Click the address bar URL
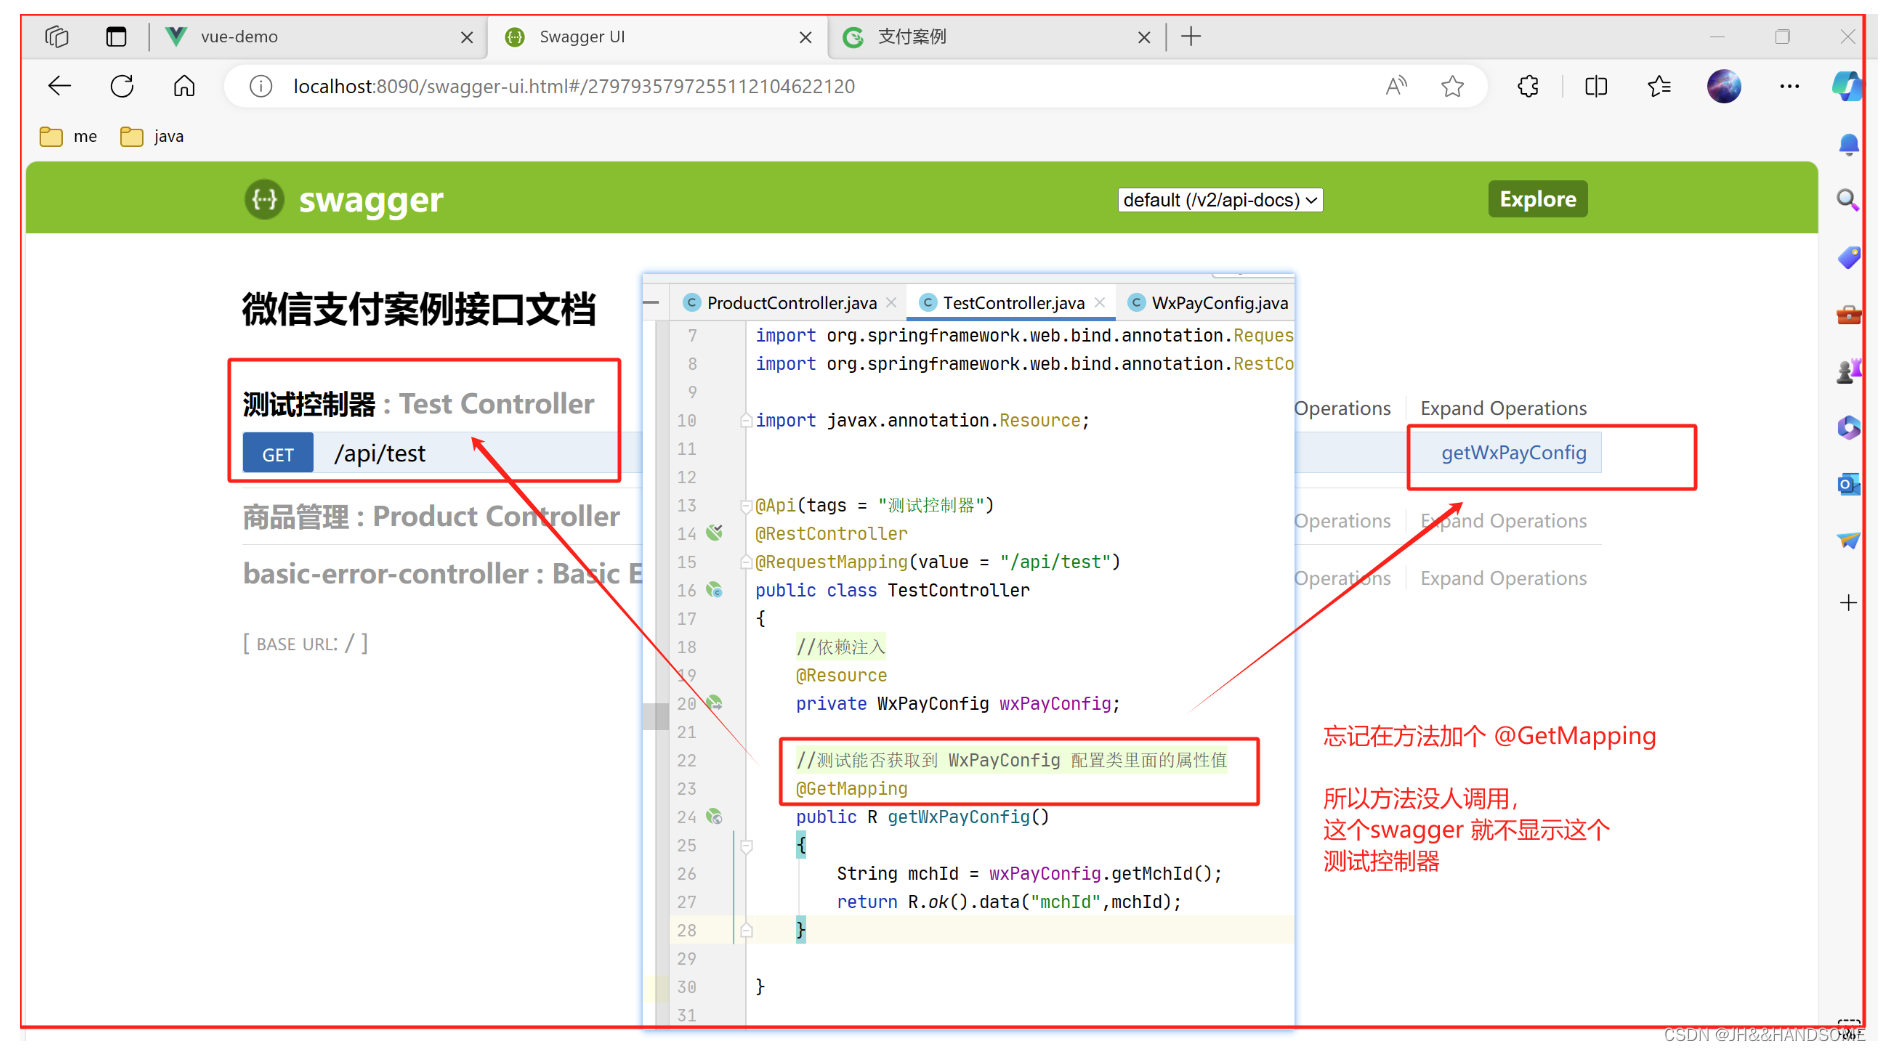 tap(574, 87)
